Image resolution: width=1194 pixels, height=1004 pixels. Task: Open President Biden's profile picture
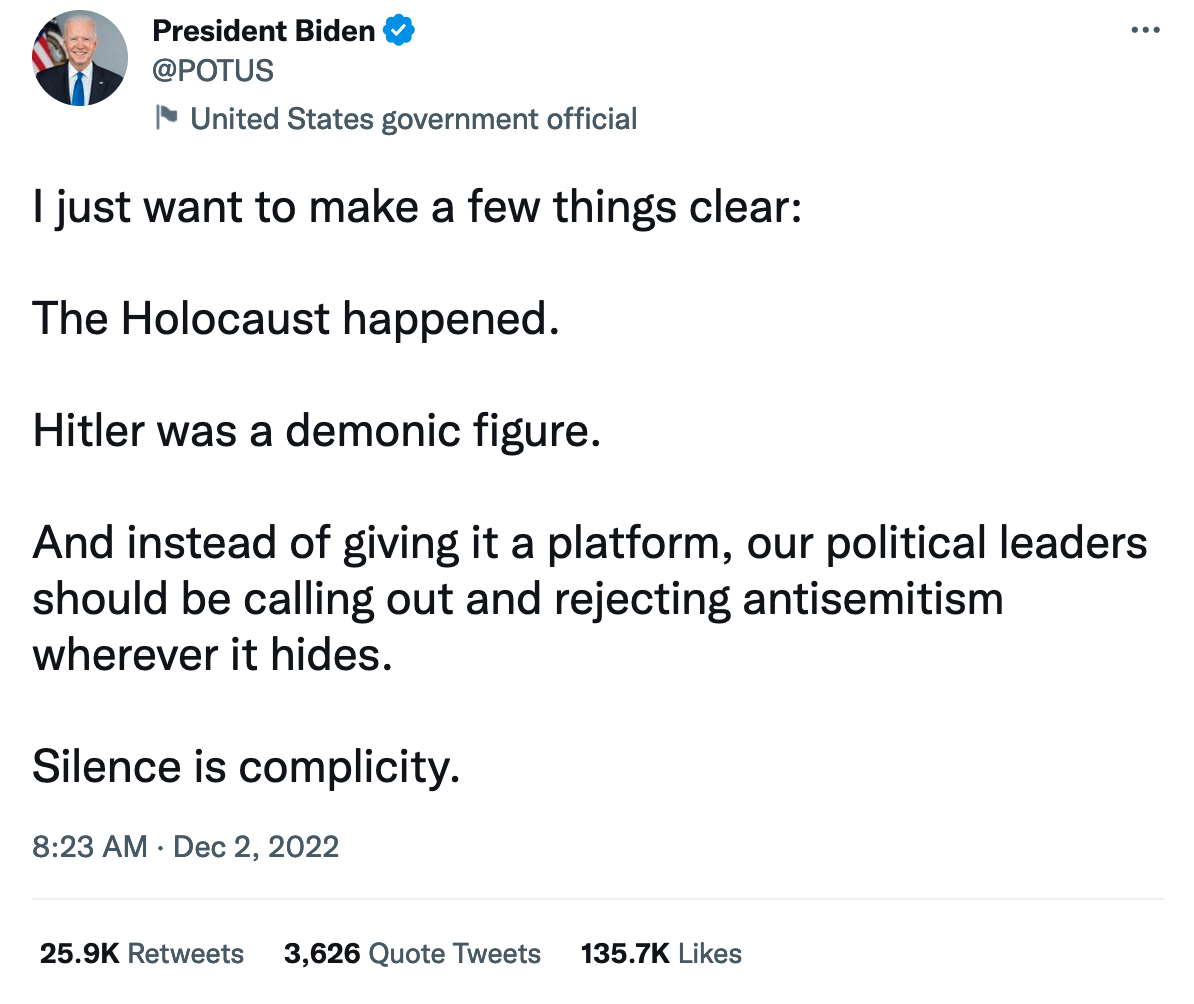point(80,59)
